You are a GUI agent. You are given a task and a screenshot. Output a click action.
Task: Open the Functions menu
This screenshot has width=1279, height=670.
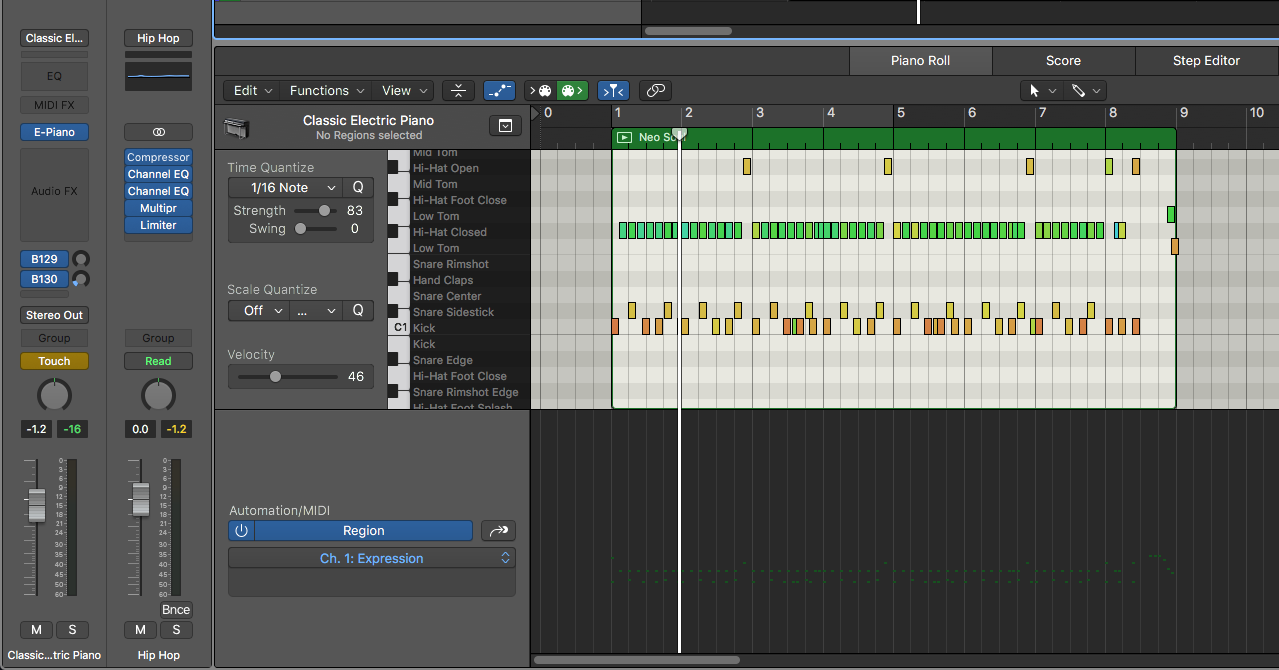pyautogui.click(x=327, y=90)
